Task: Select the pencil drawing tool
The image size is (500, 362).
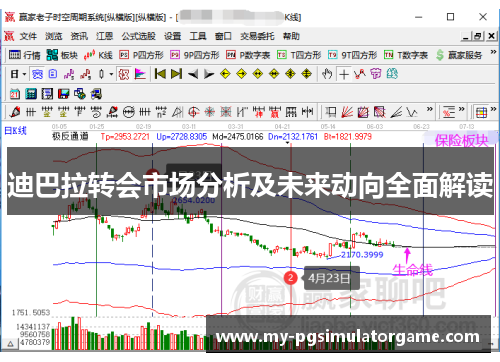Action: click(x=15, y=112)
